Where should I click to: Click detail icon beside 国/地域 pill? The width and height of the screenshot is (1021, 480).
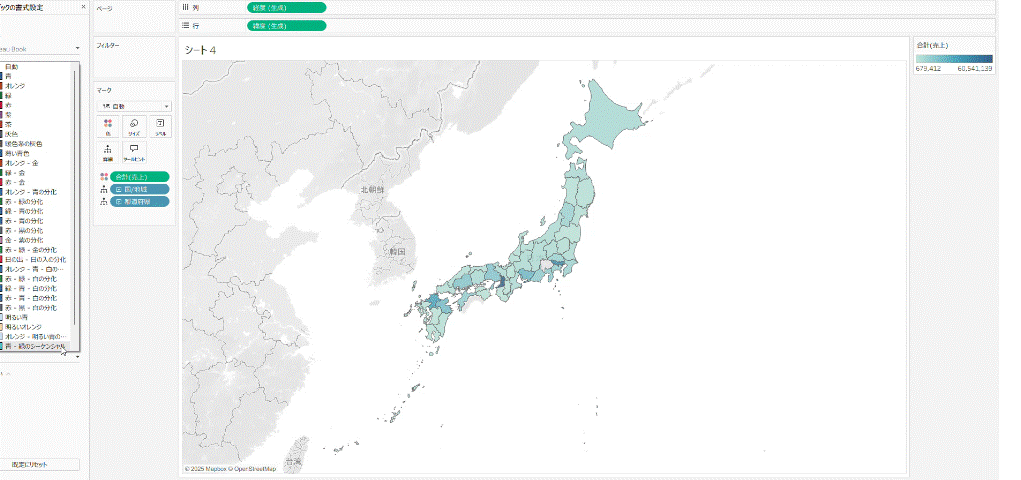pos(102,189)
